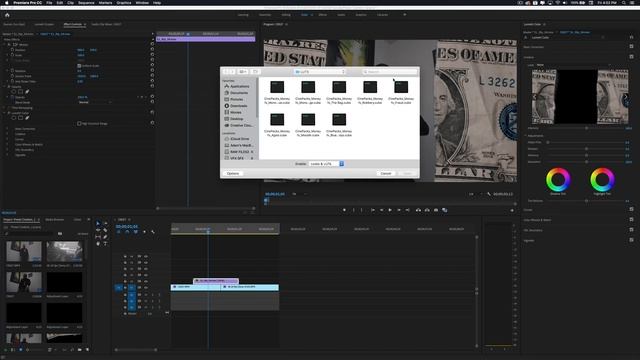Screen dimensions: 640x360
Task: Click the Home icon in Premiere header
Action: point(7,15)
